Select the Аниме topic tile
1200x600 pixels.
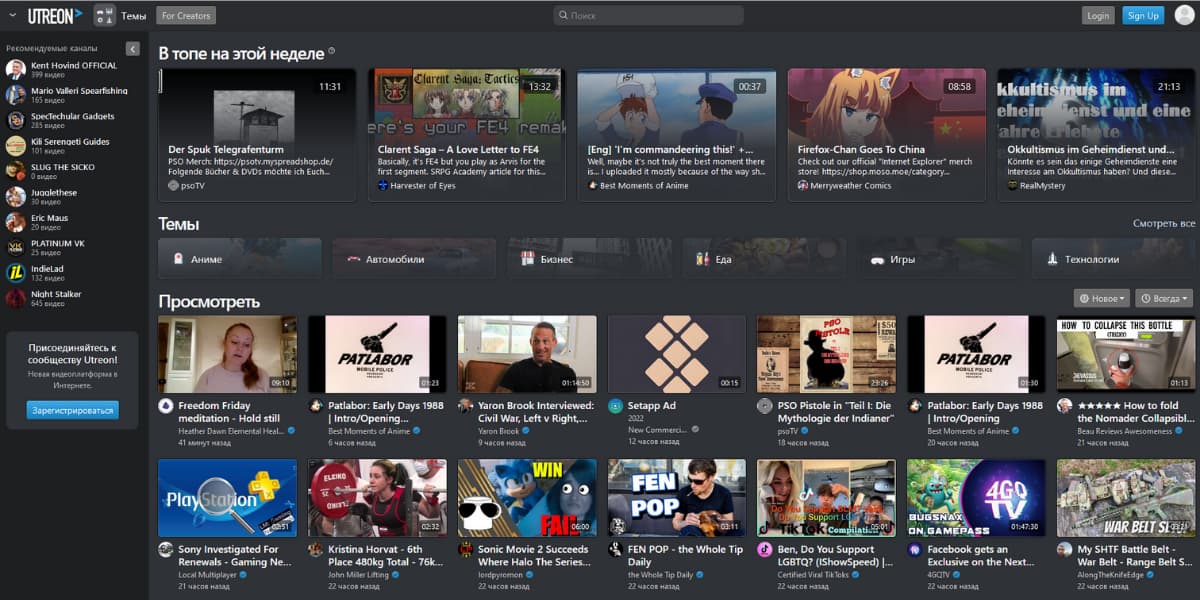[240, 259]
